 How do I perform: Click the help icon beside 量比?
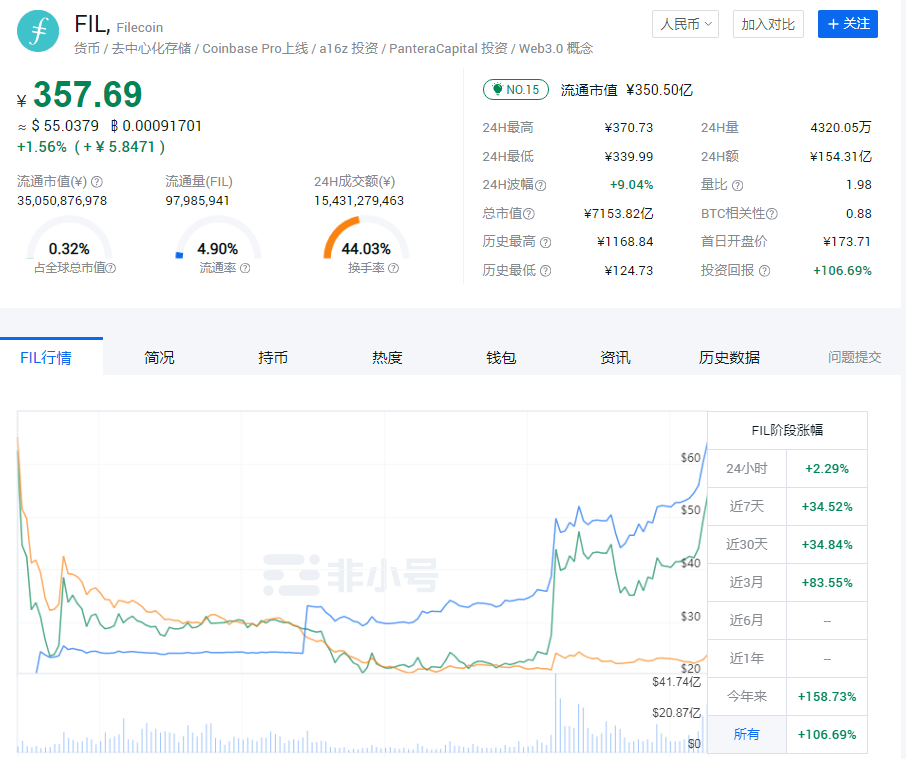(x=737, y=185)
